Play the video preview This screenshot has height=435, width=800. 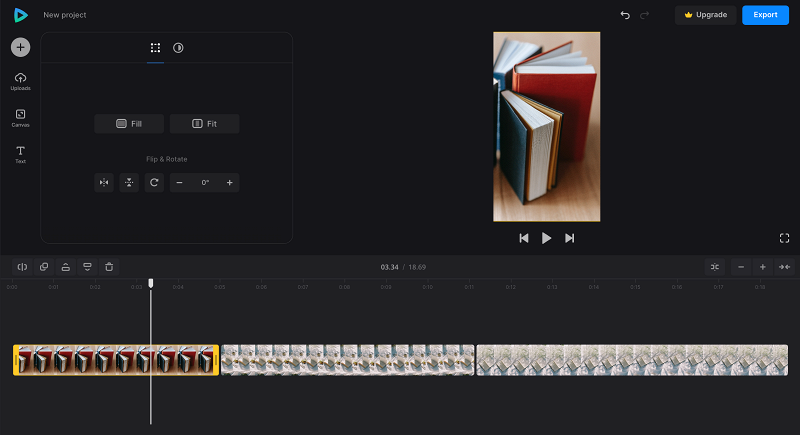(546, 238)
